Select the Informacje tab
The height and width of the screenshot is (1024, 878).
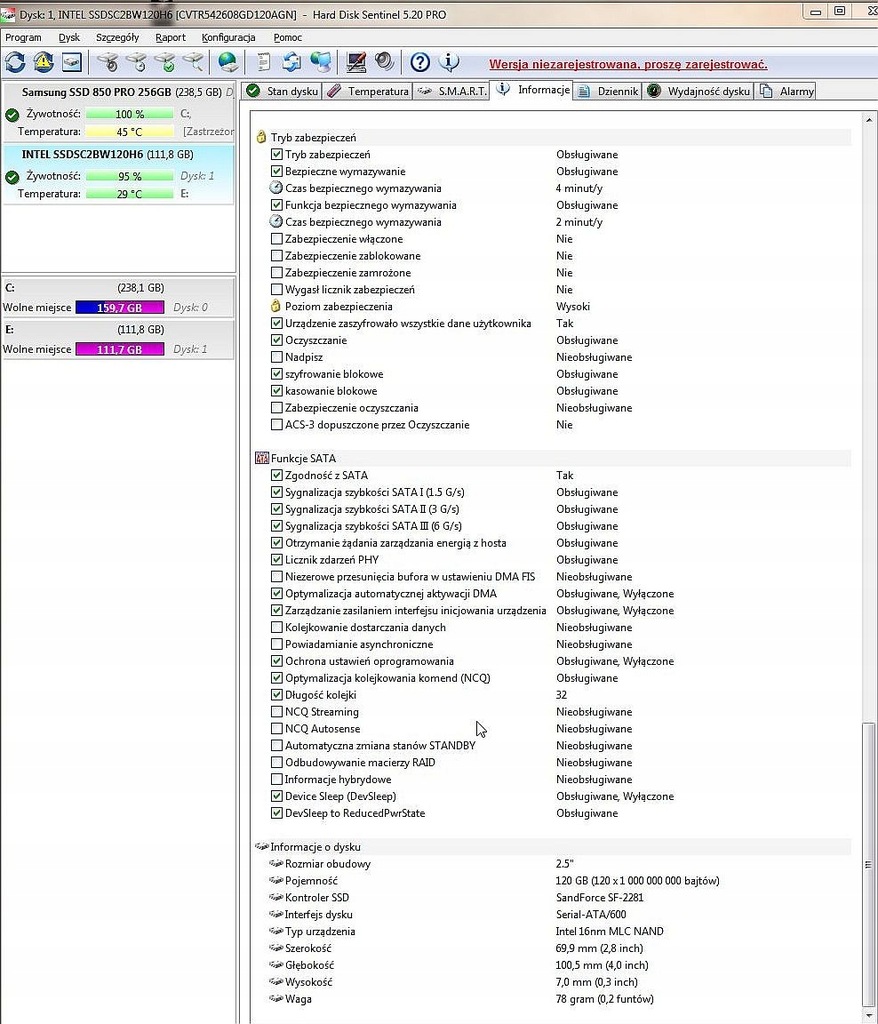(532, 90)
